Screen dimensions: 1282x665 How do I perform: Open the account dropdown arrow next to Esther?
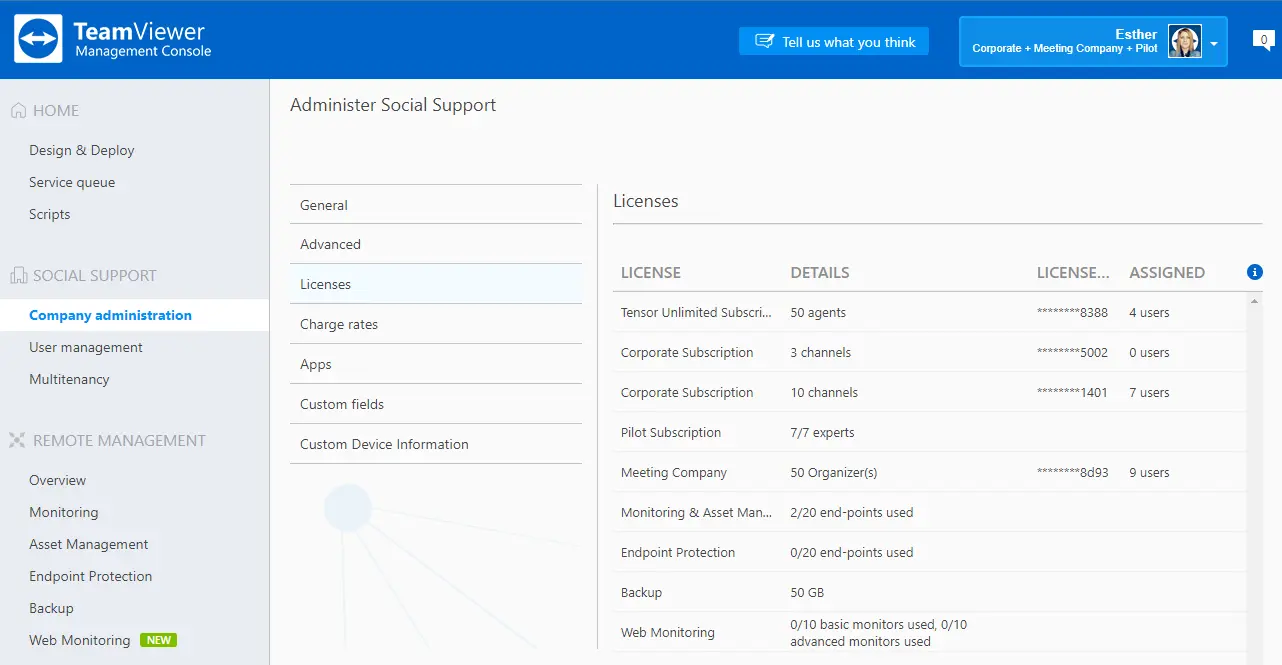point(1214,44)
